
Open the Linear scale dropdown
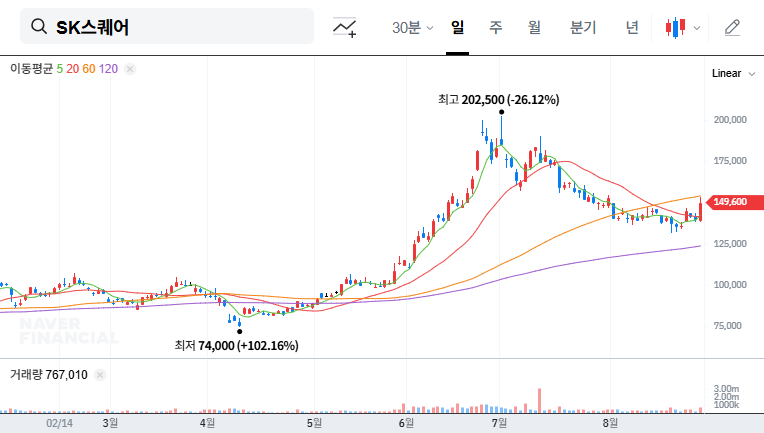733,74
